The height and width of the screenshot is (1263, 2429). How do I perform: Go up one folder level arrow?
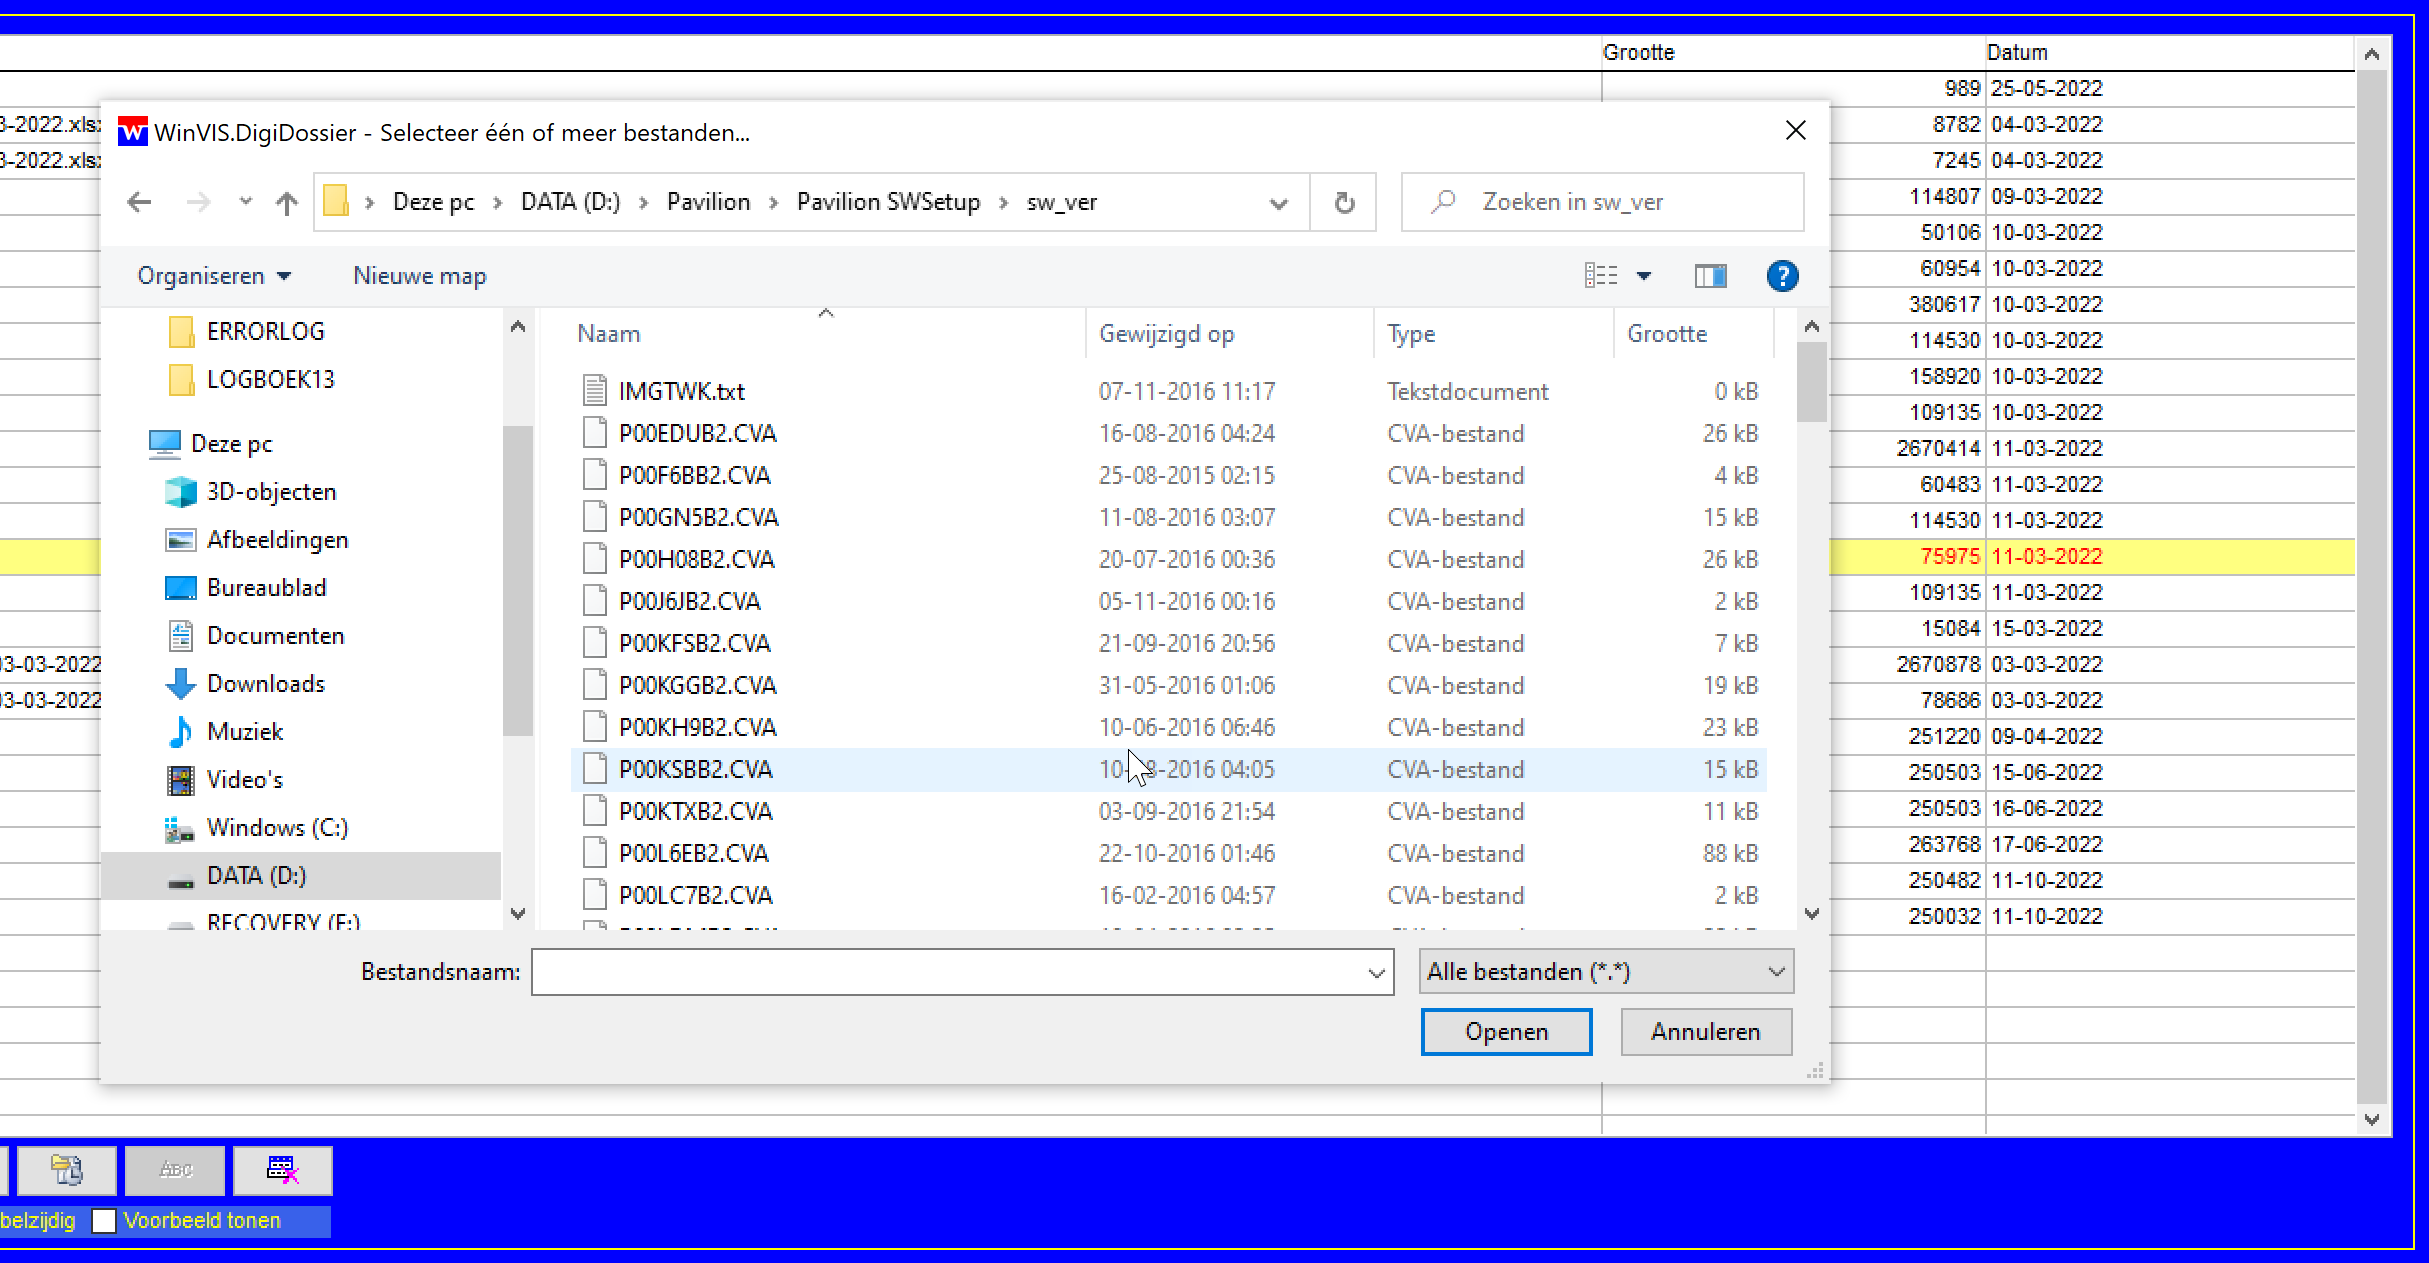(x=287, y=203)
